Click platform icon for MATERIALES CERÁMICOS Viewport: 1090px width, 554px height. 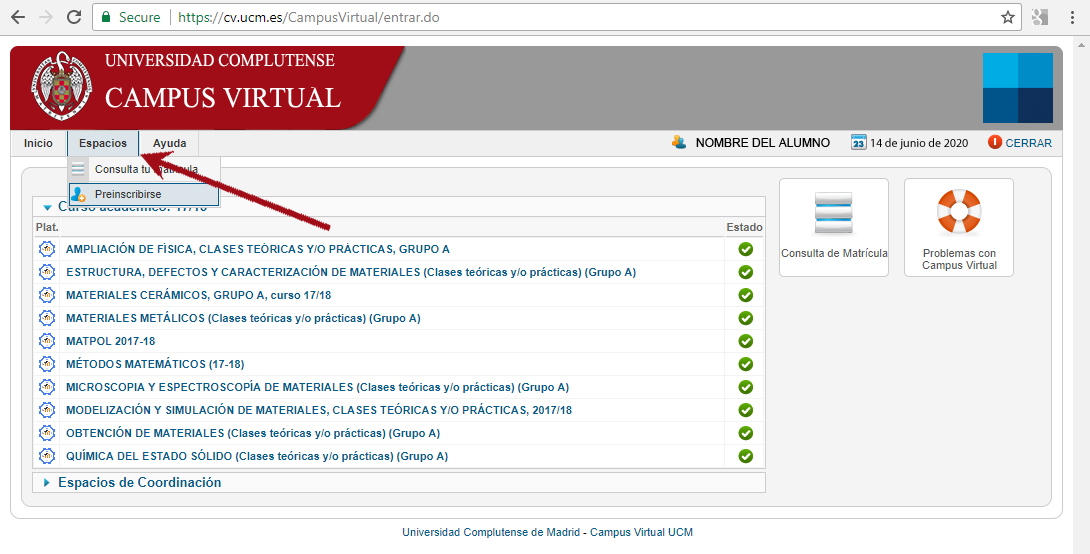(x=47, y=295)
